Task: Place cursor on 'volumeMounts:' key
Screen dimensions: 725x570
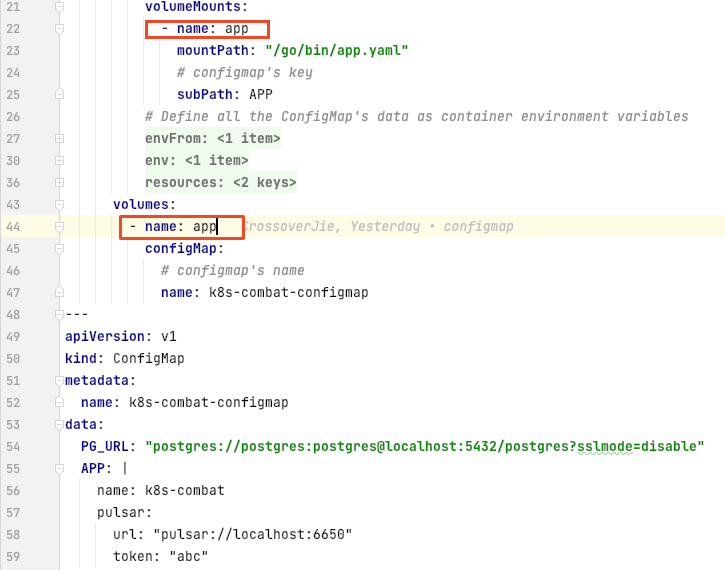Action: 196,7
